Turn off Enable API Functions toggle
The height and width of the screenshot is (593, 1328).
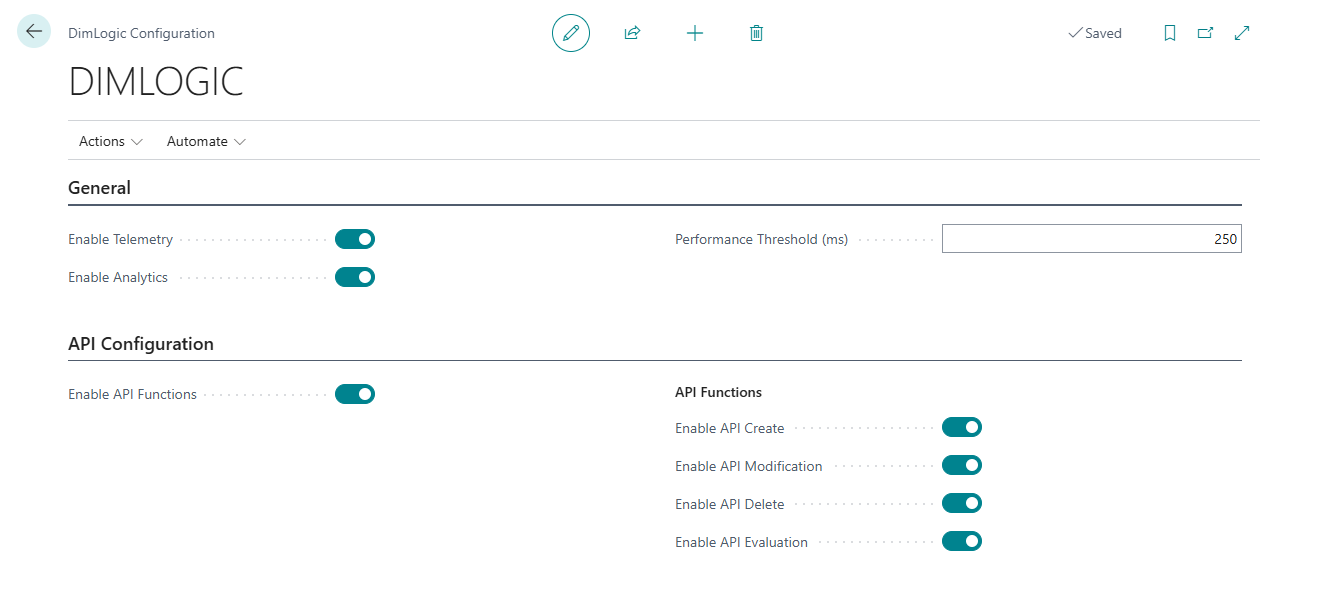(355, 394)
